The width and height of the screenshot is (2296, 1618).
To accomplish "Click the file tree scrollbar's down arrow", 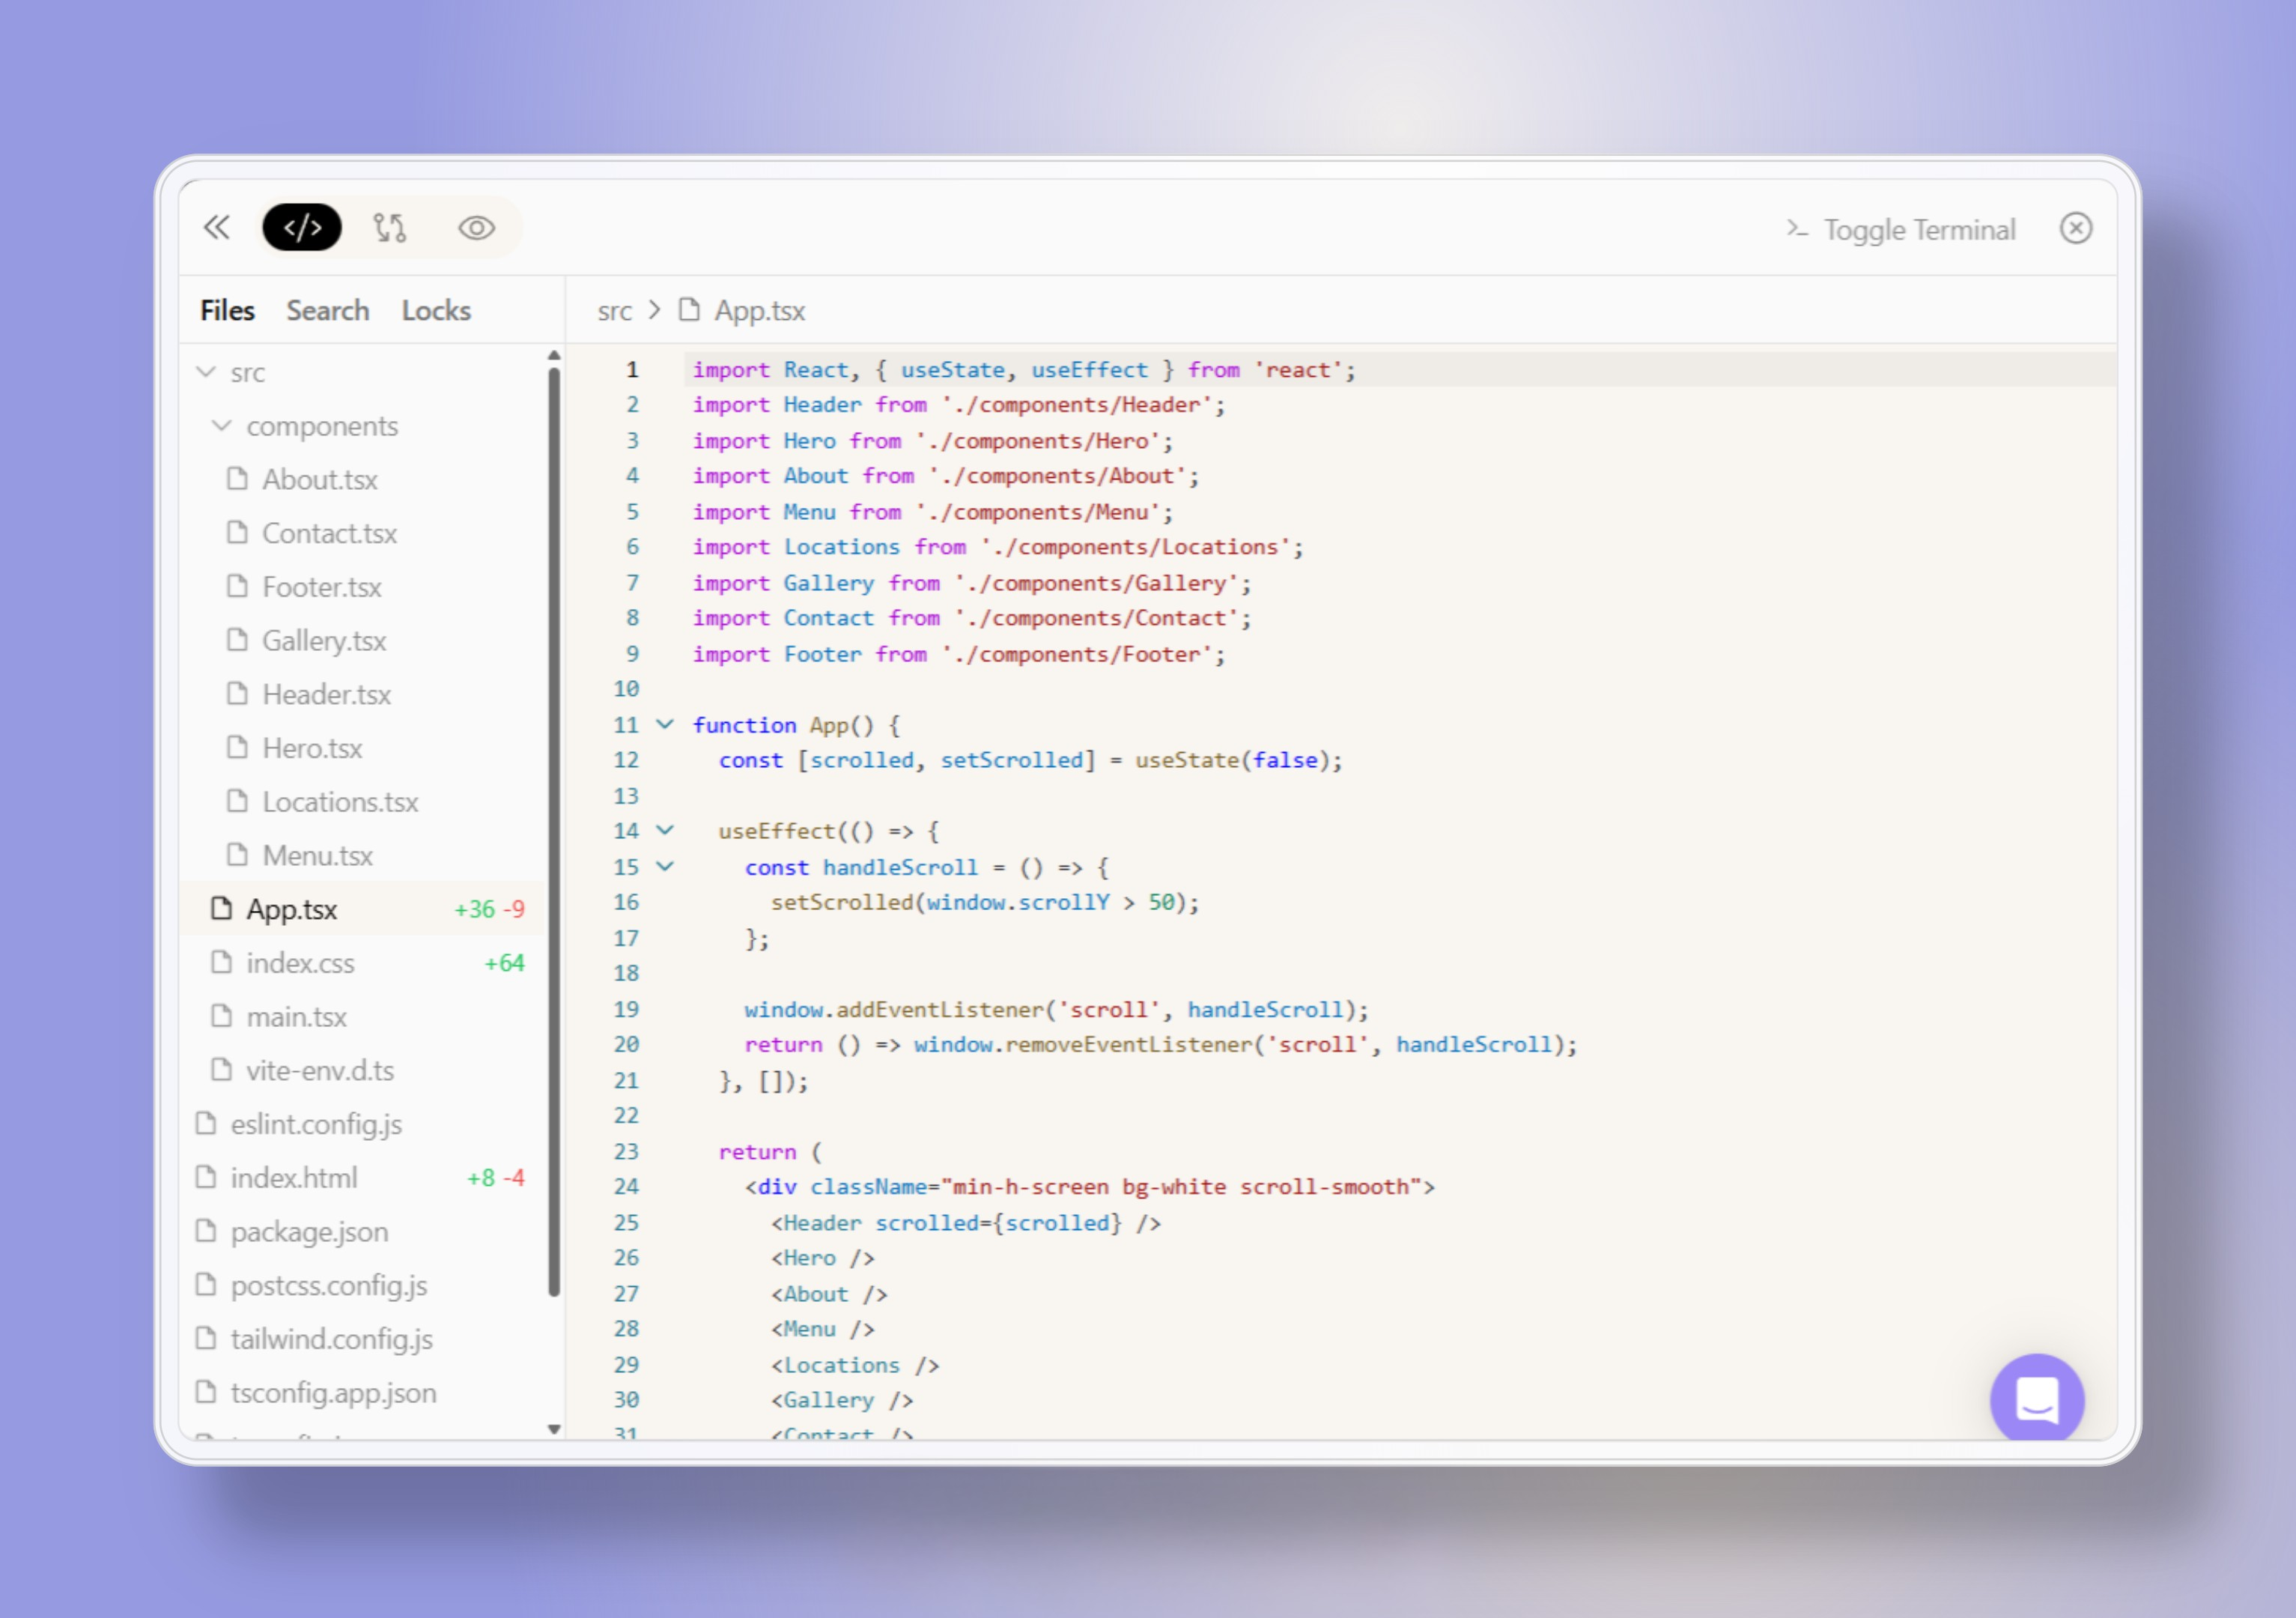I will coord(554,1429).
